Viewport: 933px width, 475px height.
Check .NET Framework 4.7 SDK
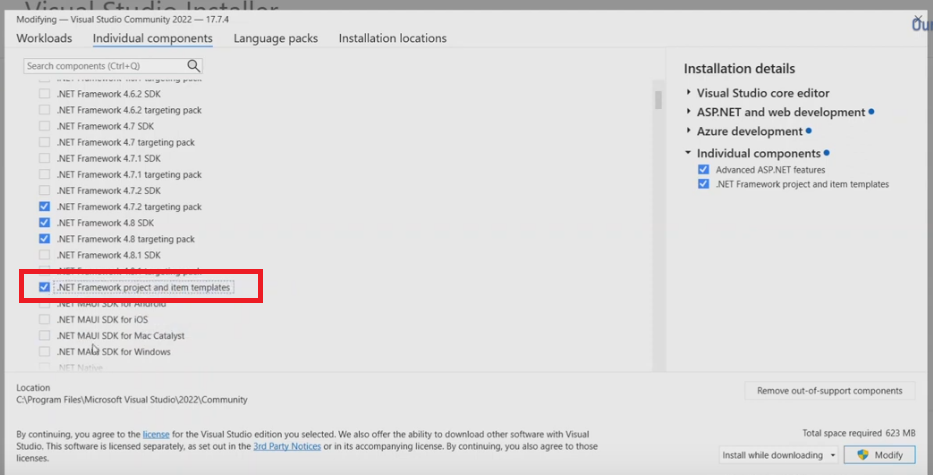[45, 126]
